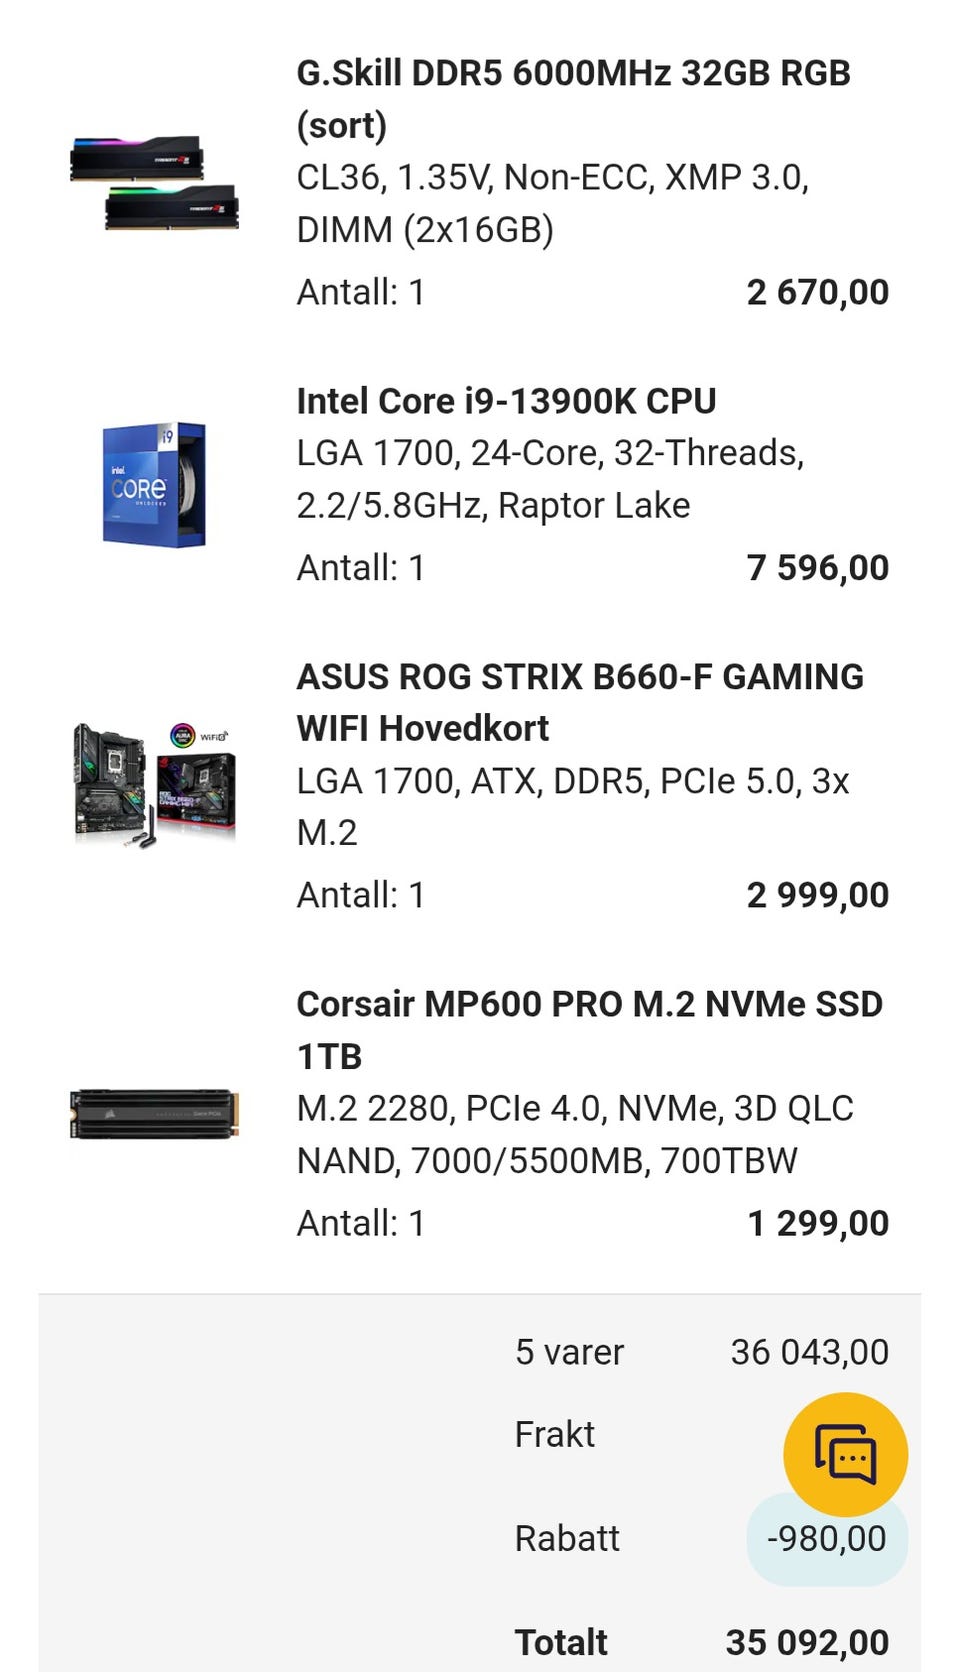
Task: Select the 2 999,00 motherboard price
Action: point(817,895)
